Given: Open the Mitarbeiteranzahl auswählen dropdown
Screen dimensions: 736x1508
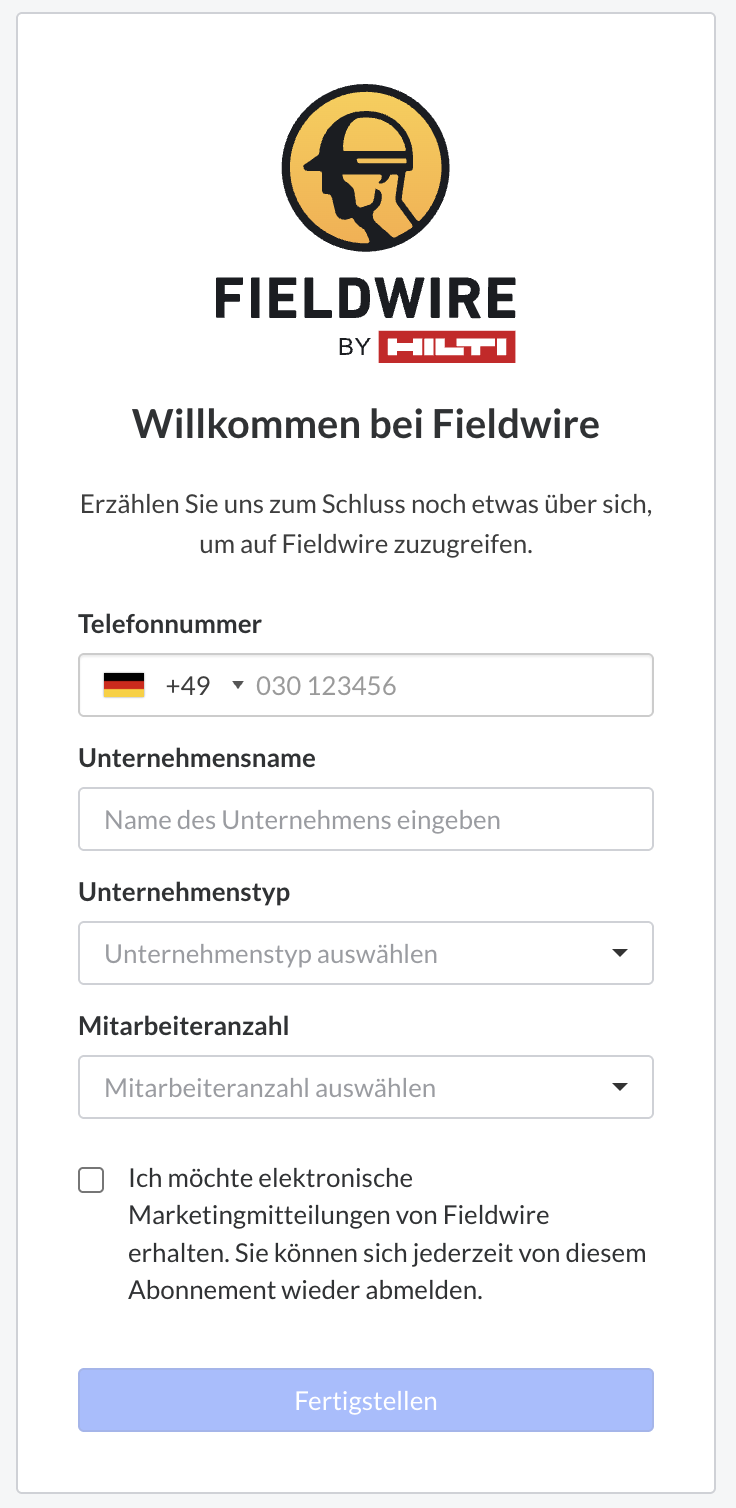Looking at the screenshot, I should coord(366,1088).
